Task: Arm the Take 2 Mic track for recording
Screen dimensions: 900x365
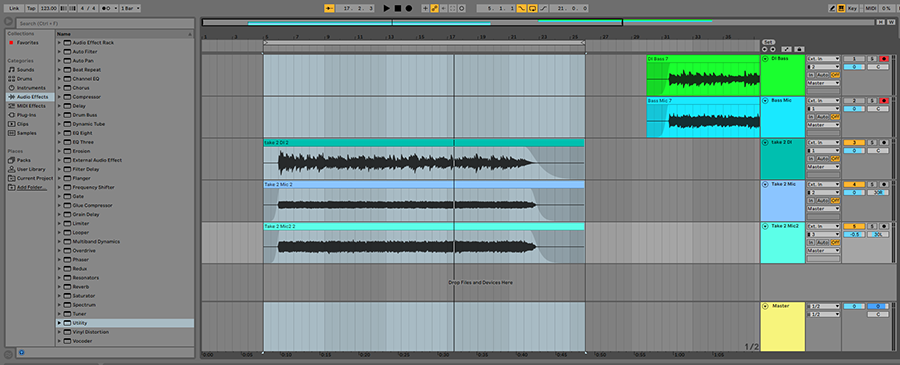Action: click(884, 184)
